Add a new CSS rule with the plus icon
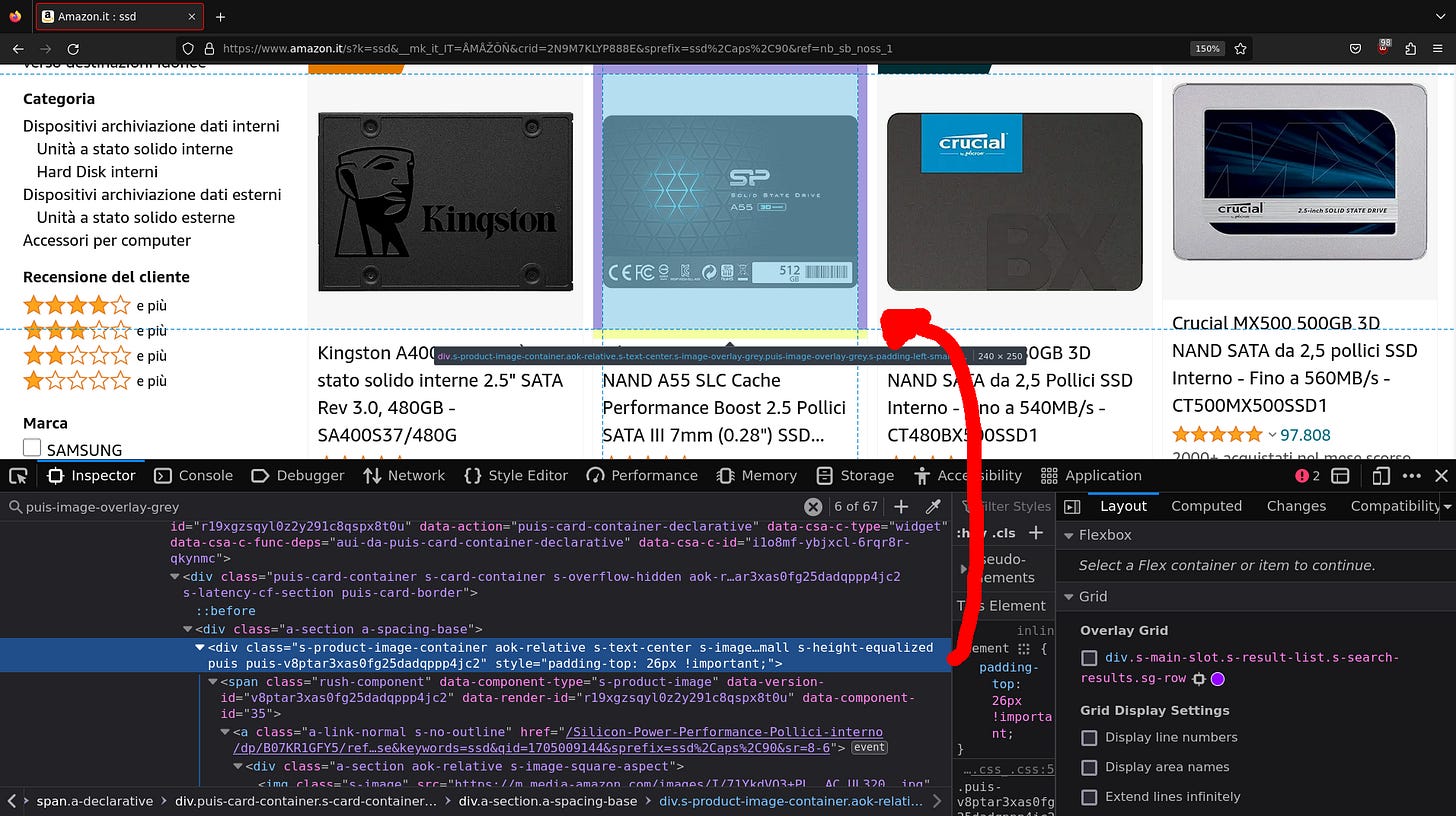The image size is (1456, 816). (x=901, y=506)
